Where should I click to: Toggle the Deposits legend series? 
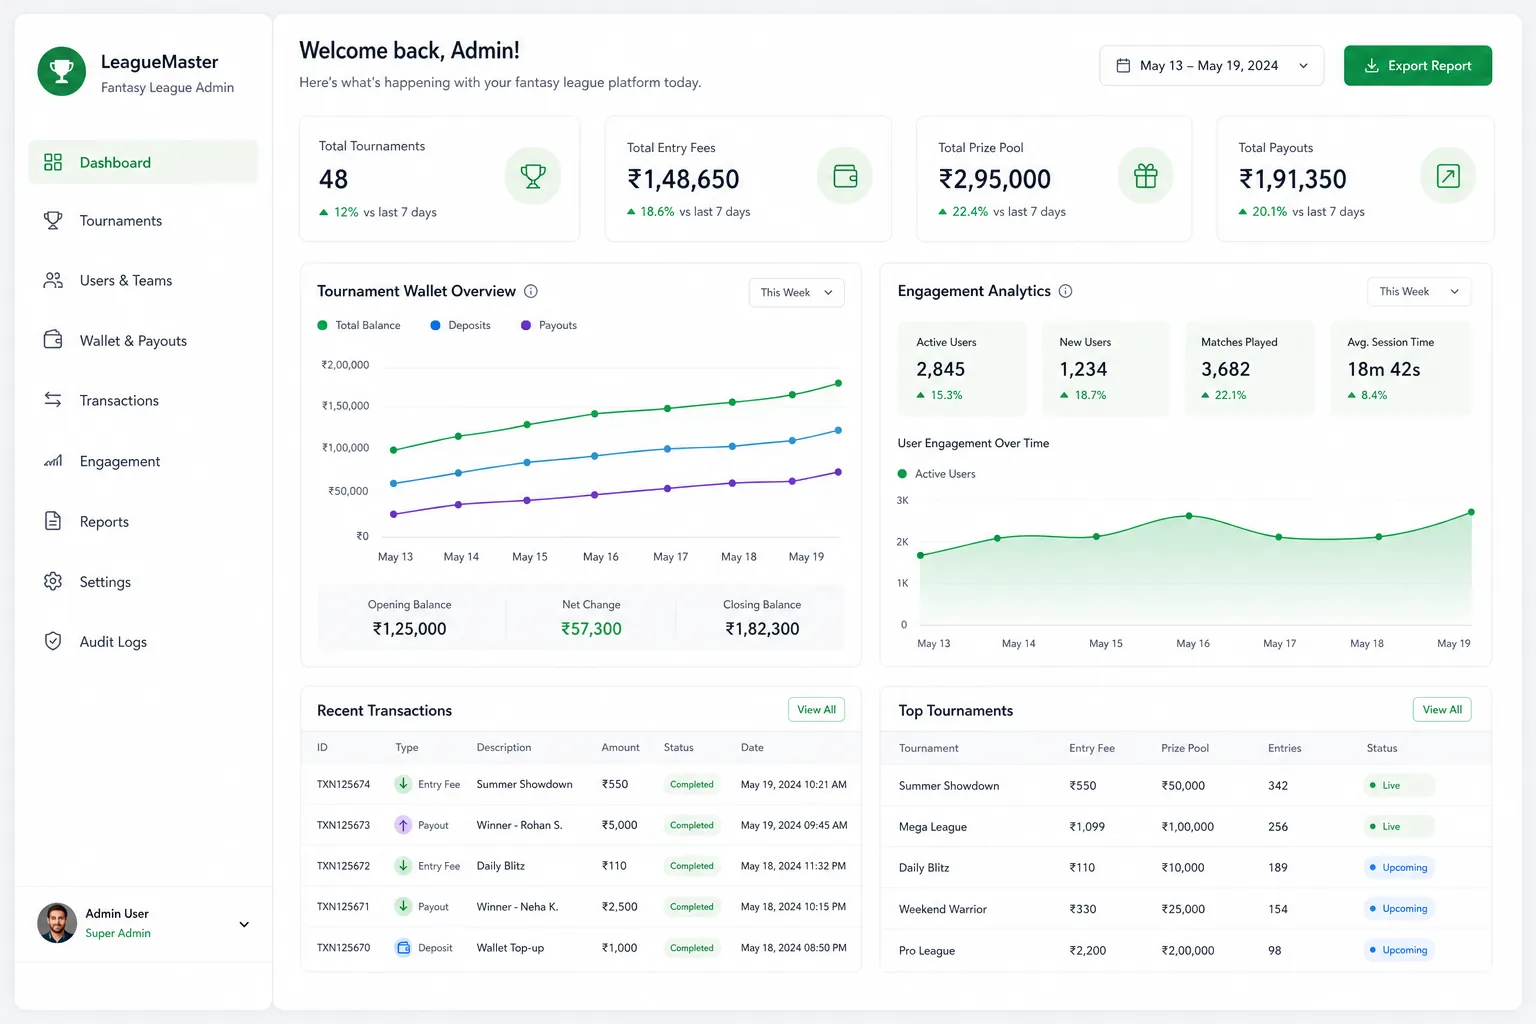460,325
